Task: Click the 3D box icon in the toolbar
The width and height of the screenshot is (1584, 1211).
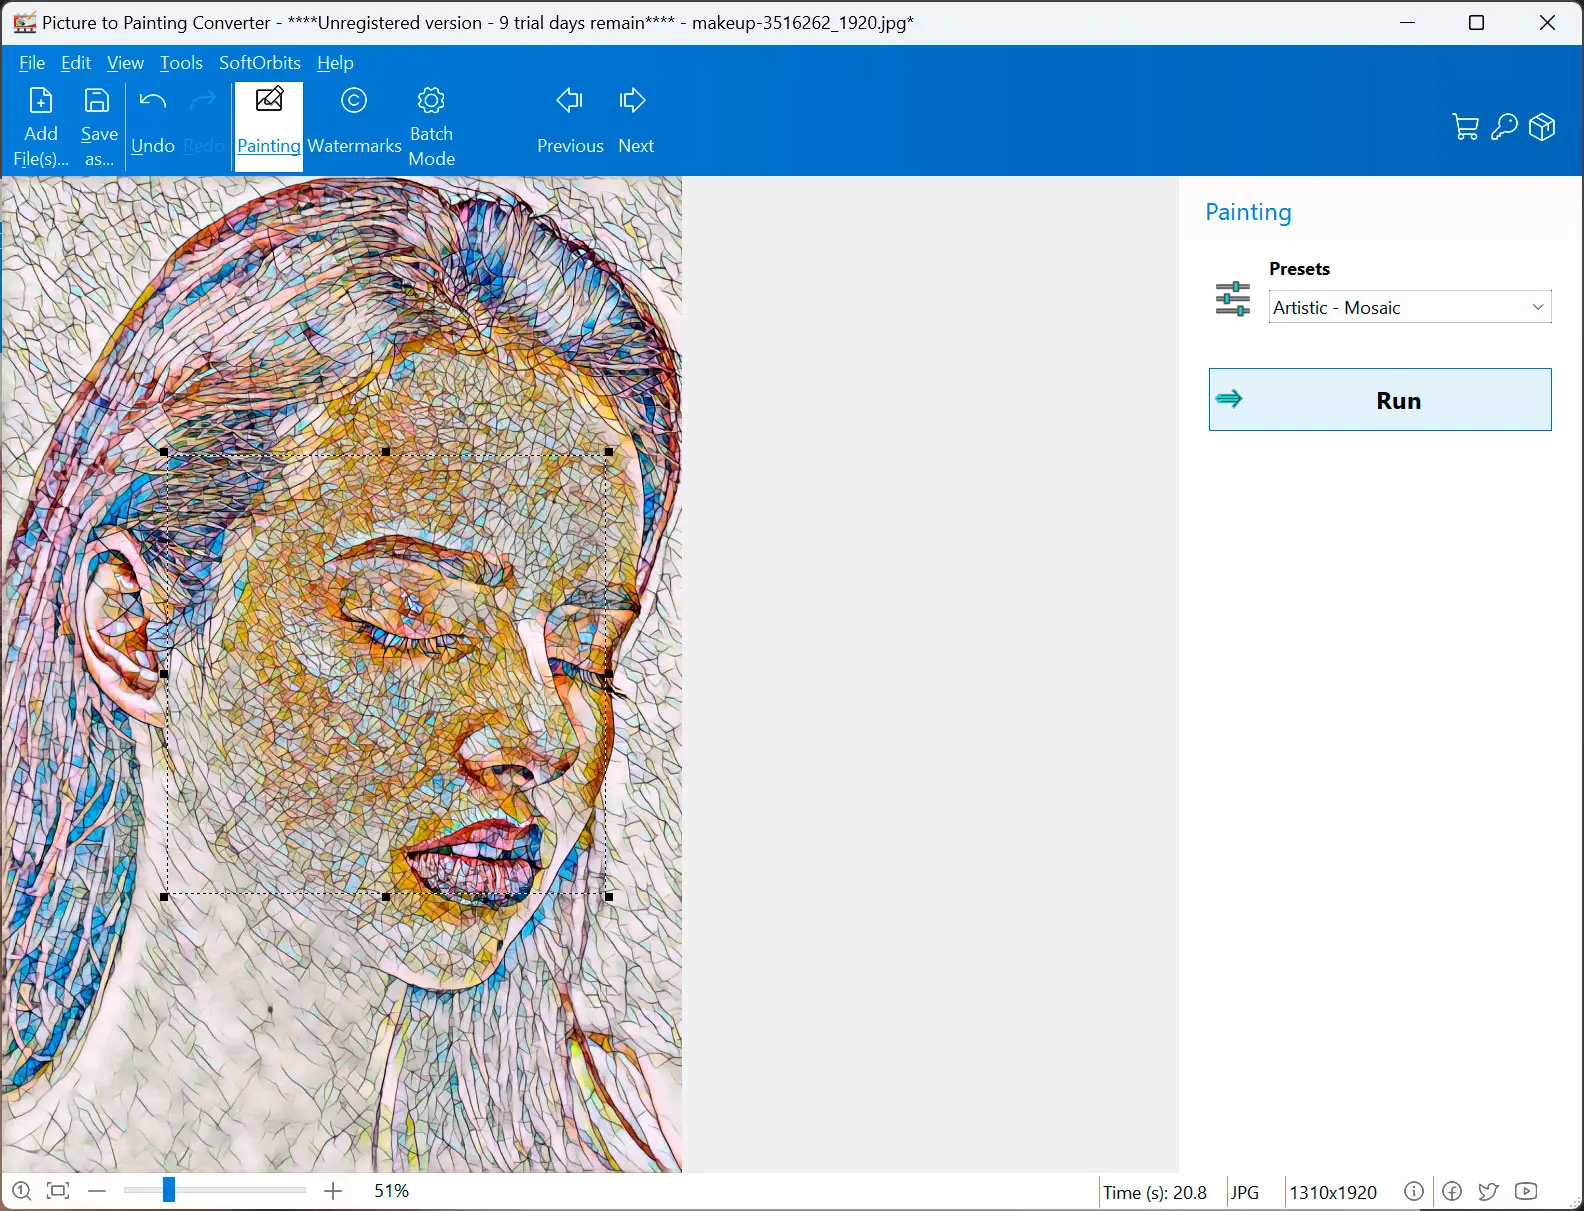Action: pos(1542,127)
